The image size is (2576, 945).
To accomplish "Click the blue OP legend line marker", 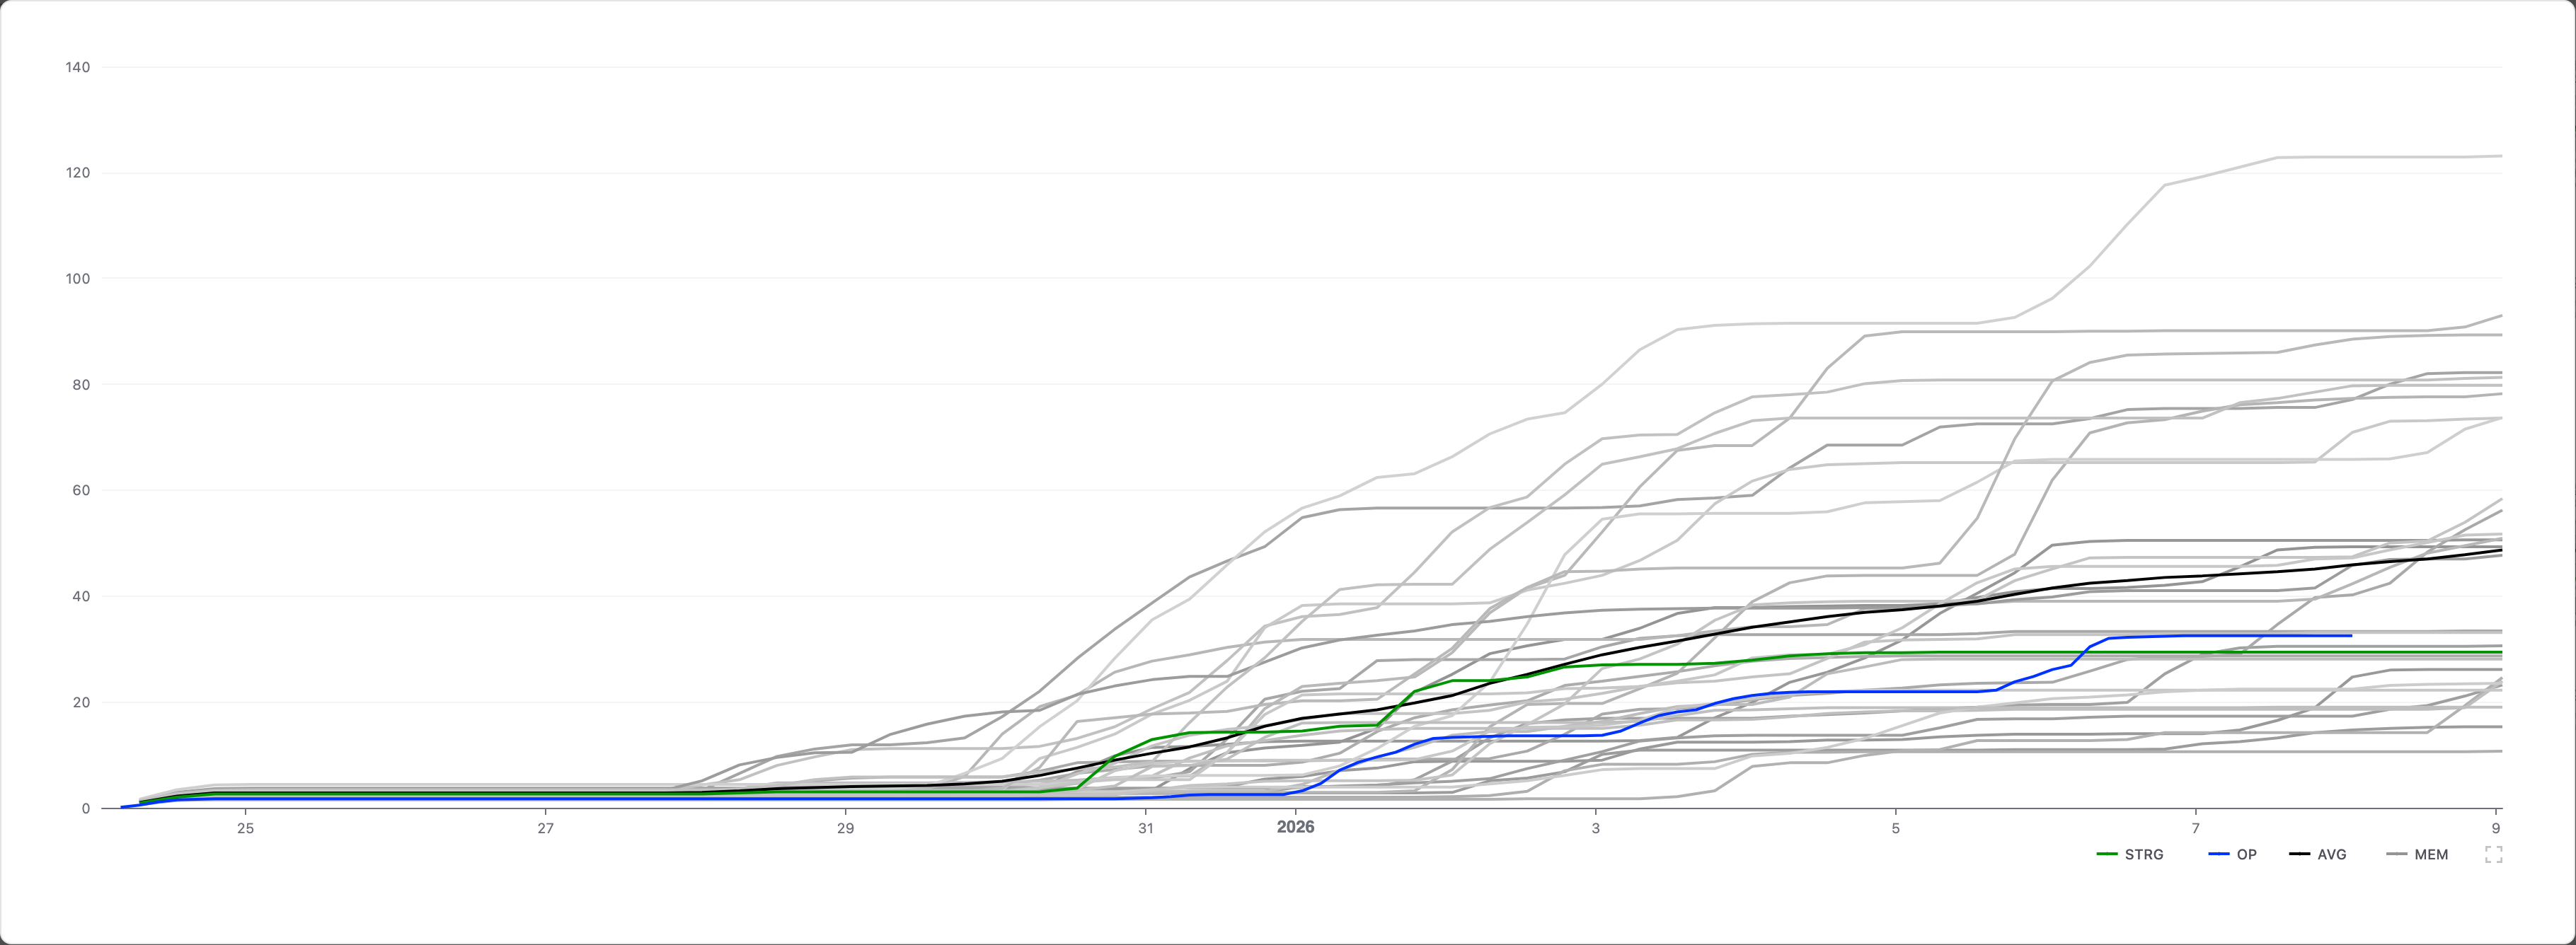I will 2219,855.
